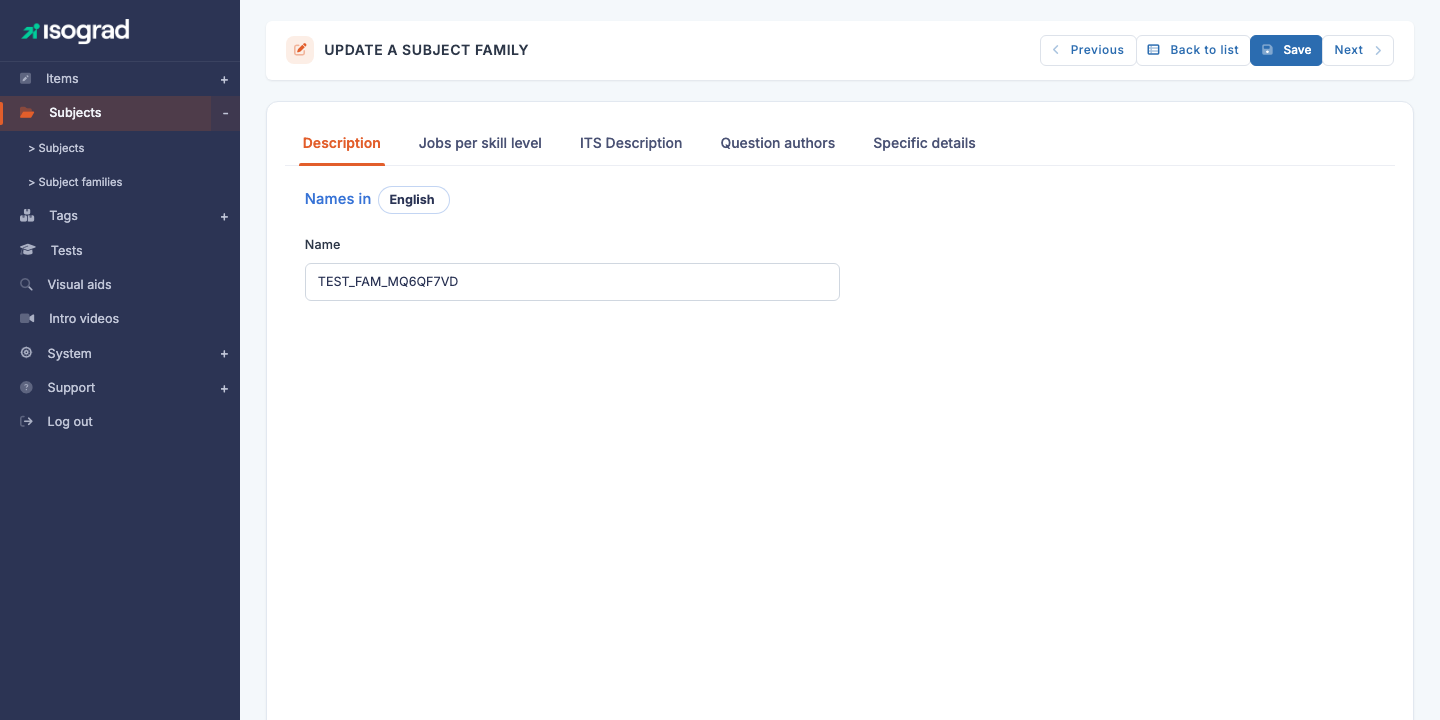Go to the Previous subject family
1440x720 pixels.
coord(1088,50)
